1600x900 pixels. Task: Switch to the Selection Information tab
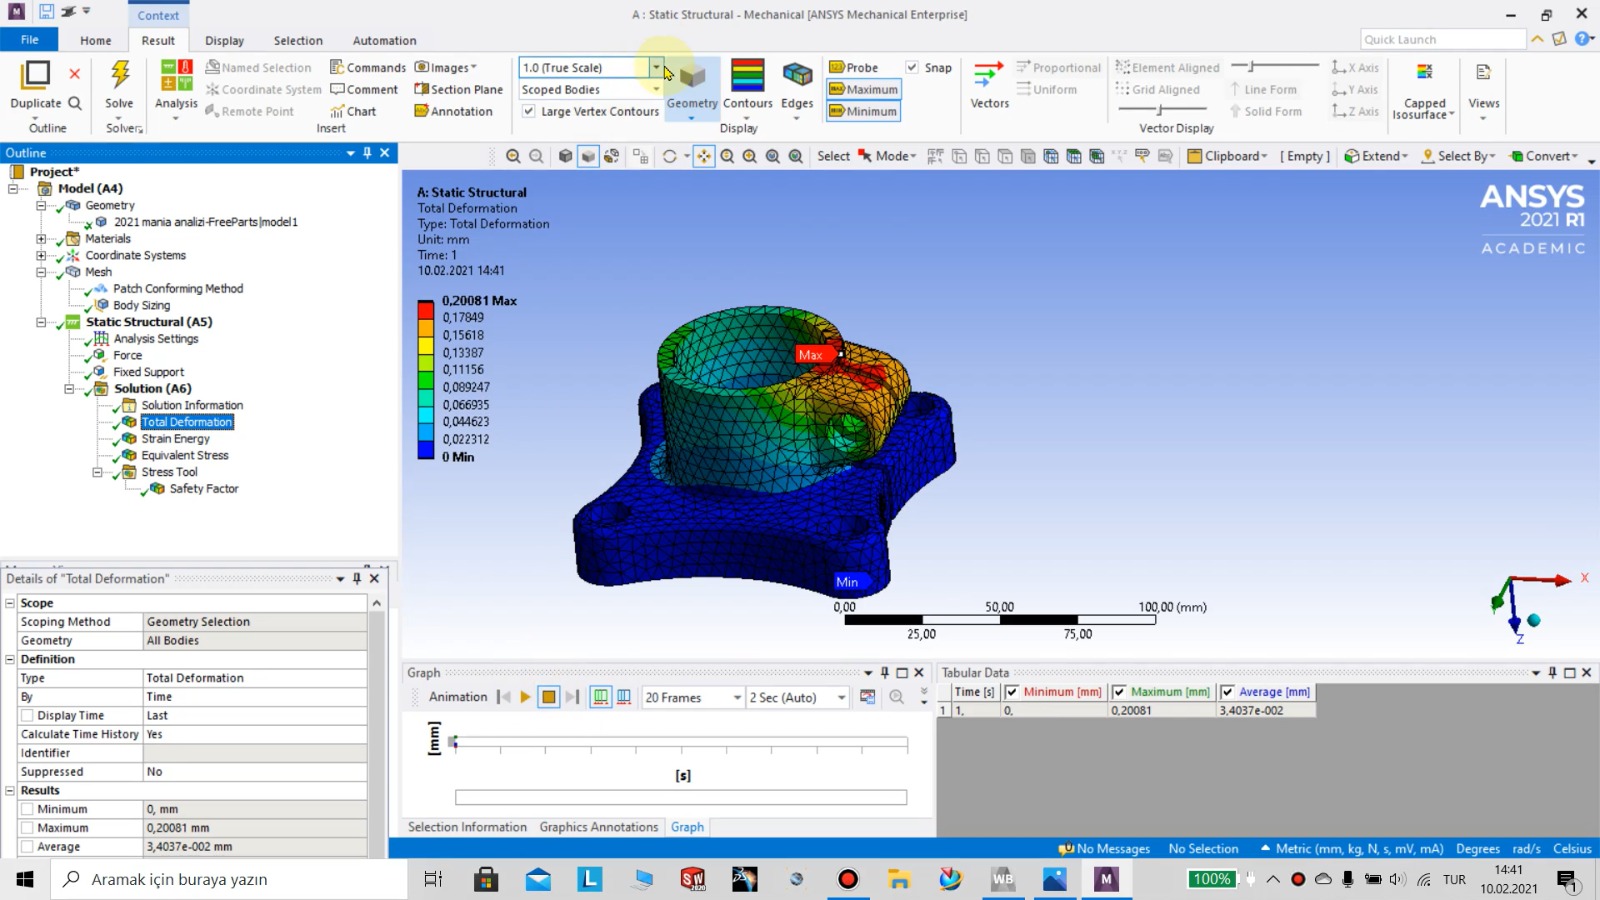tap(467, 828)
